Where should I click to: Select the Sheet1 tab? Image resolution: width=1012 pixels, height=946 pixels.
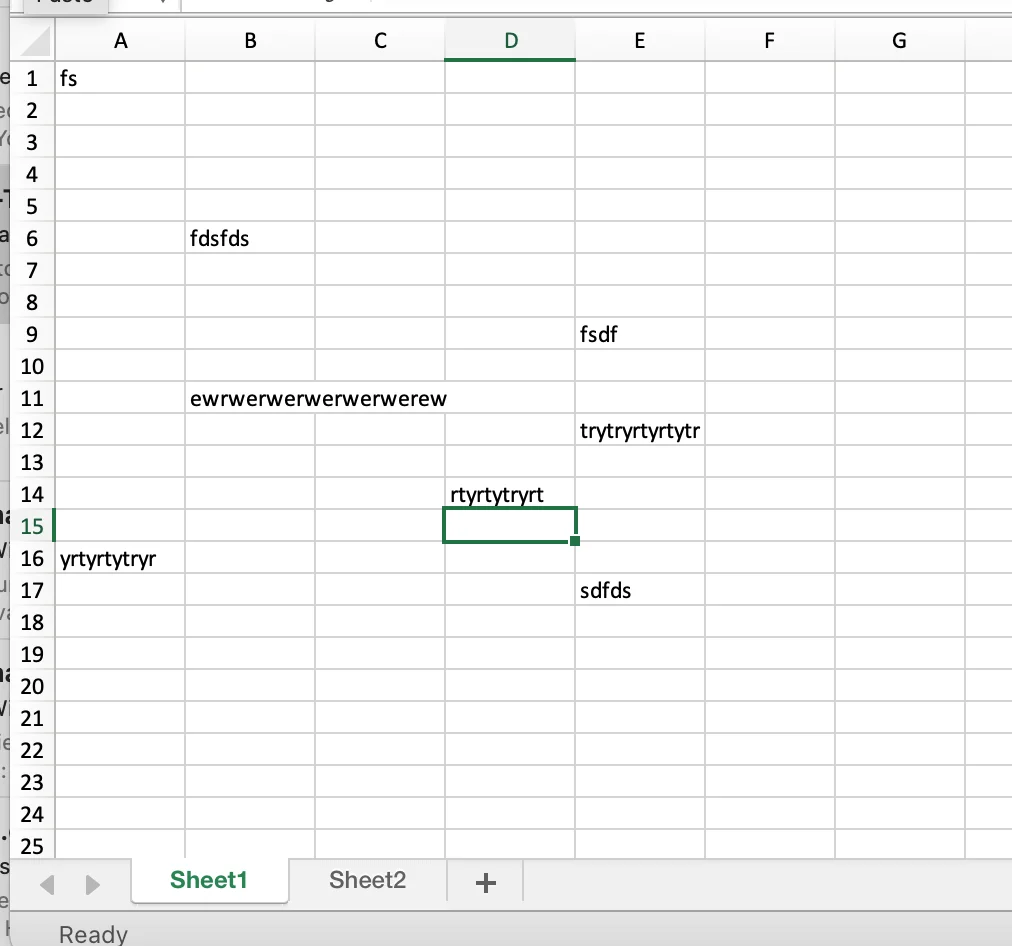click(x=209, y=880)
